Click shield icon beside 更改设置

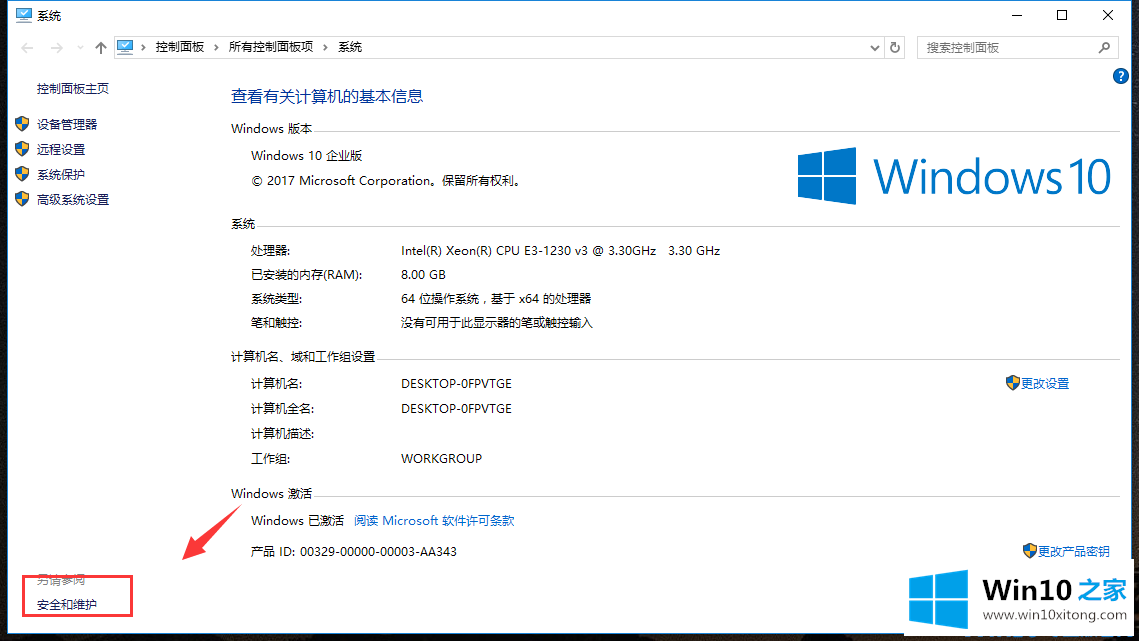tap(1013, 383)
